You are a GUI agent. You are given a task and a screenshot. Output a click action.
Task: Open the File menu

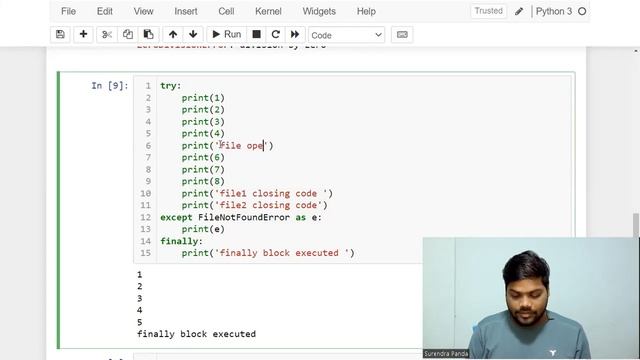tap(69, 11)
